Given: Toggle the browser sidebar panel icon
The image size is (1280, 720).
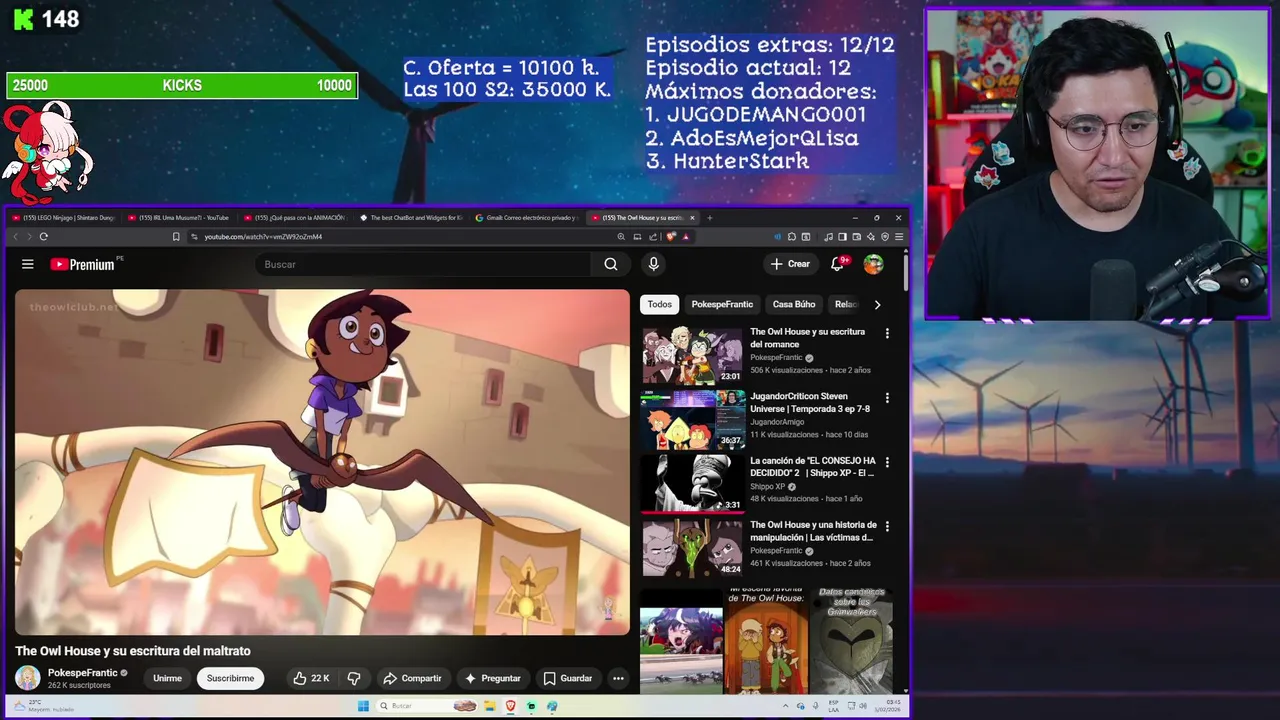Looking at the screenshot, I should click(842, 237).
